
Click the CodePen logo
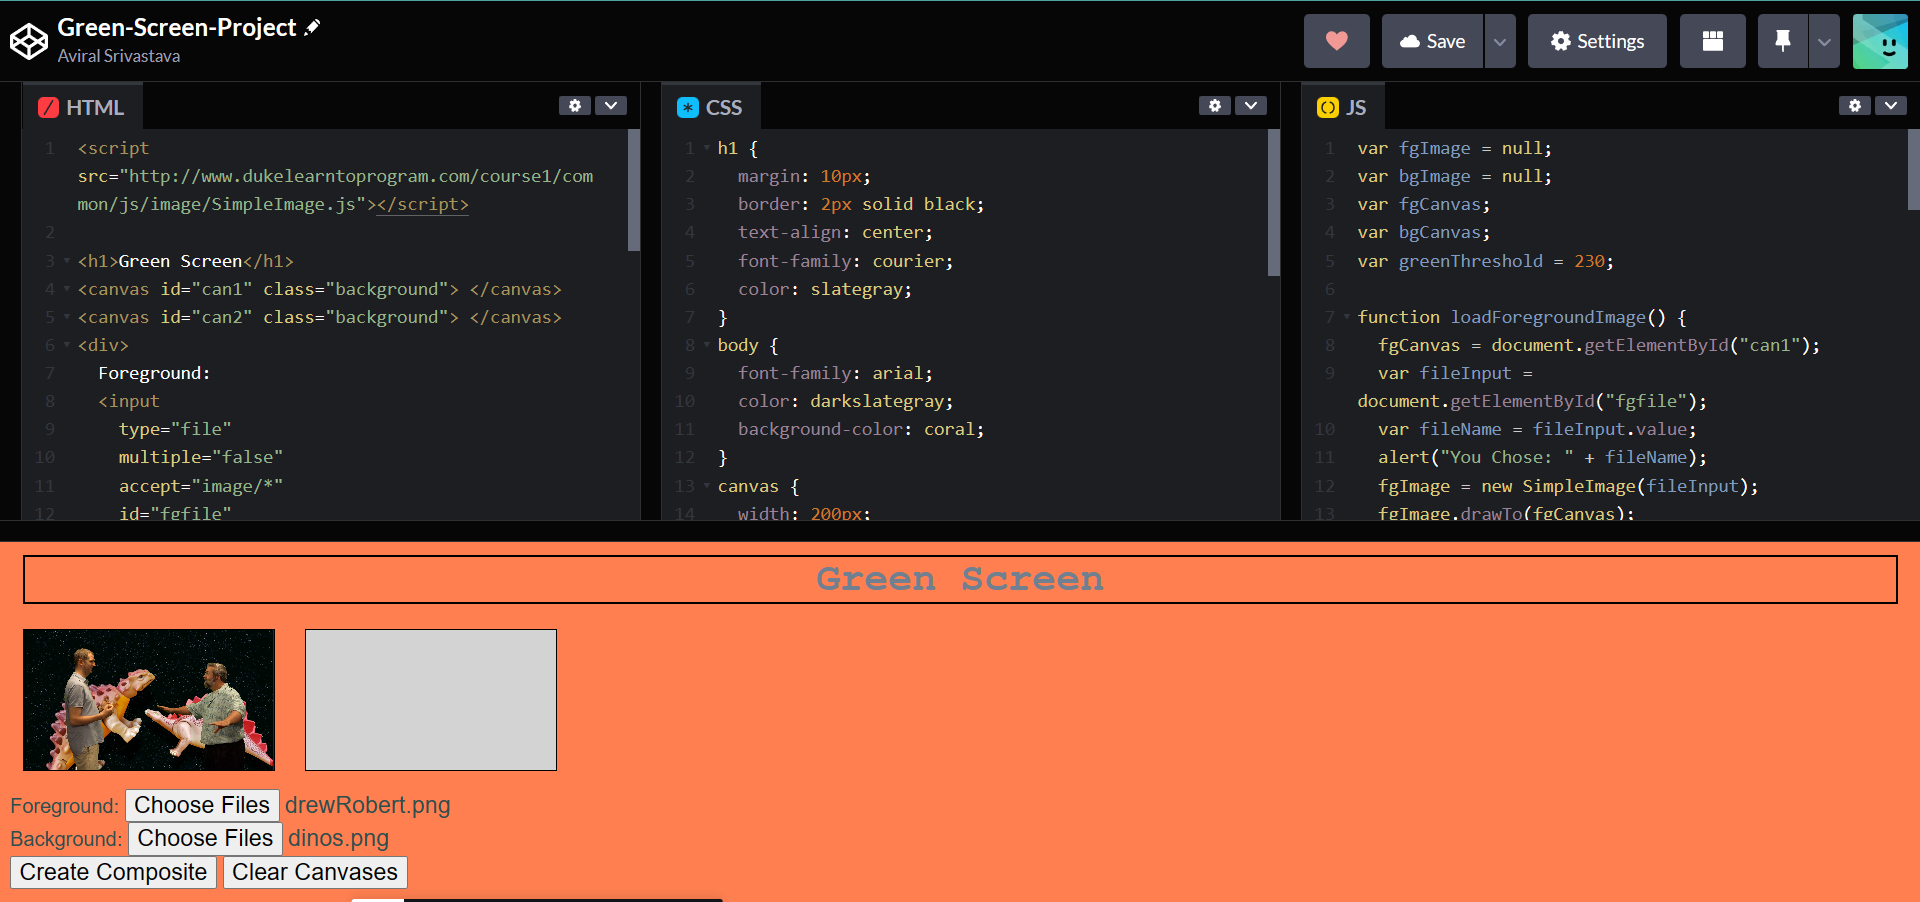click(28, 40)
